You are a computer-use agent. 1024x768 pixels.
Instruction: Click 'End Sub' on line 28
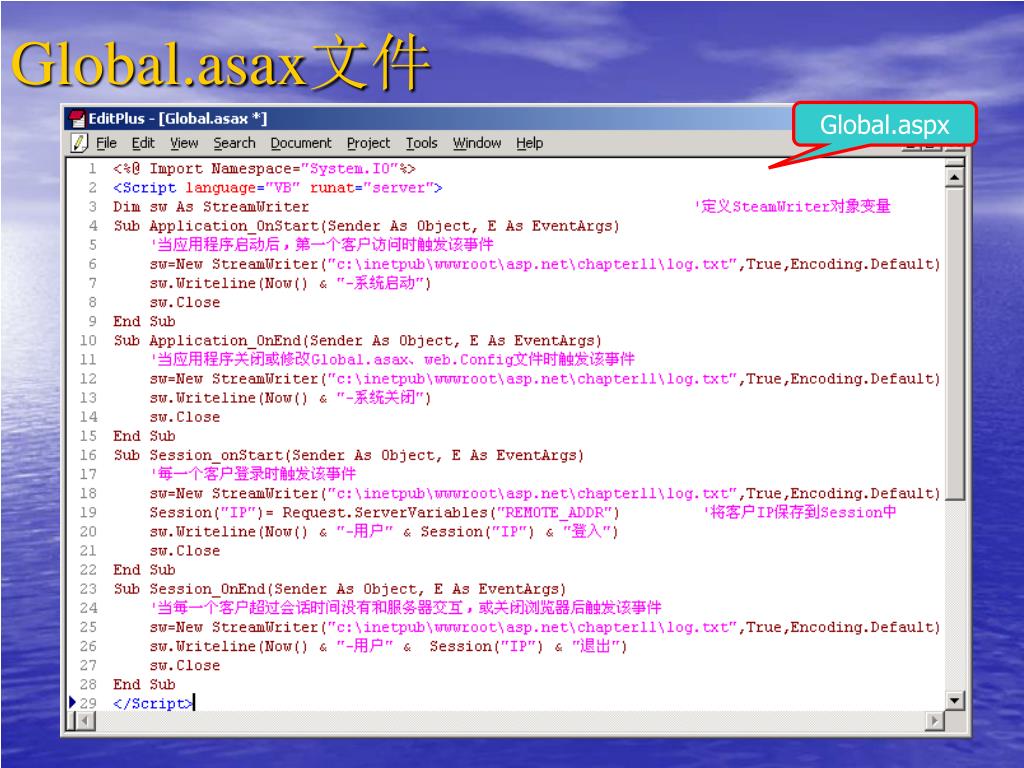pos(144,684)
